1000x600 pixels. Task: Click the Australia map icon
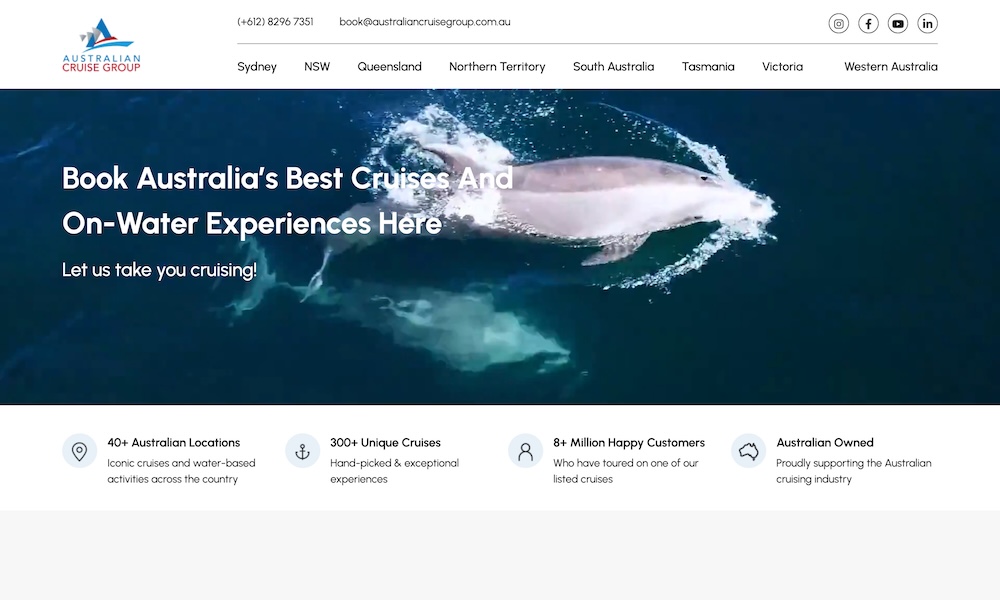pyautogui.click(x=748, y=451)
